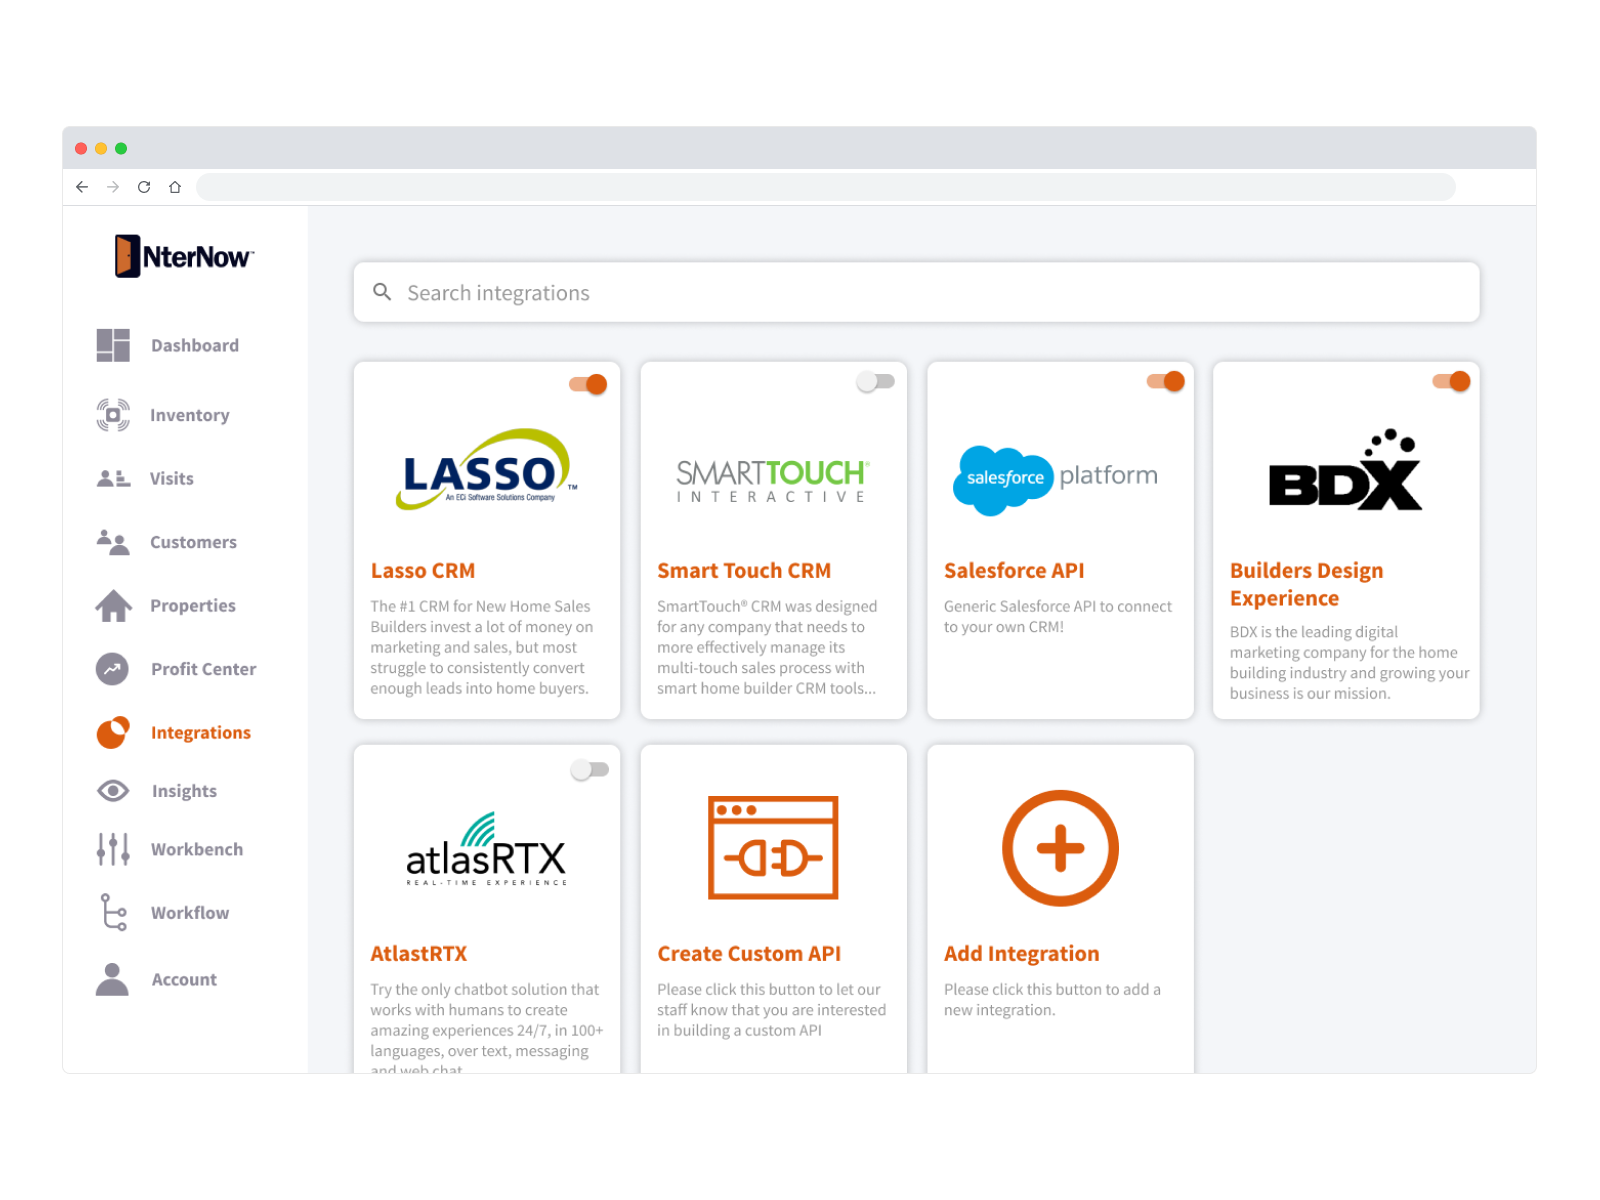Screen dimensions: 1600x1200
Task: Click the Customers group icon
Action: coord(113,542)
